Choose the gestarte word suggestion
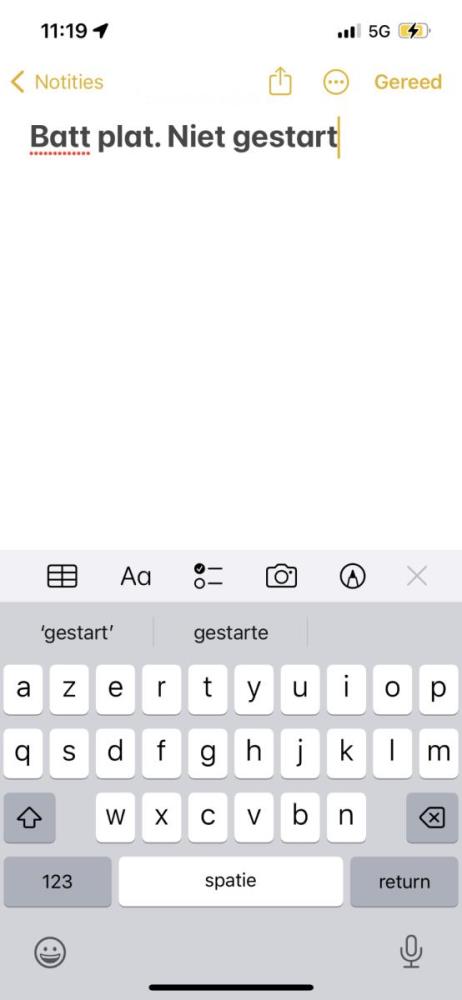 (x=231, y=633)
